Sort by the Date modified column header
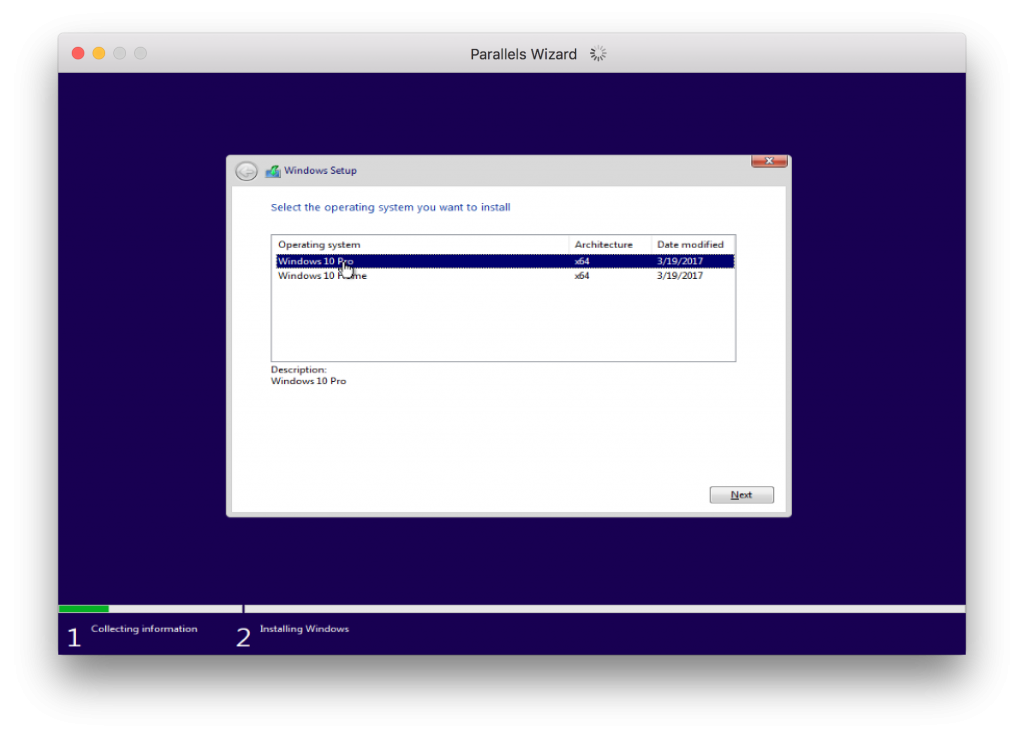This screenshot has width=1024, height=738. 691,244
